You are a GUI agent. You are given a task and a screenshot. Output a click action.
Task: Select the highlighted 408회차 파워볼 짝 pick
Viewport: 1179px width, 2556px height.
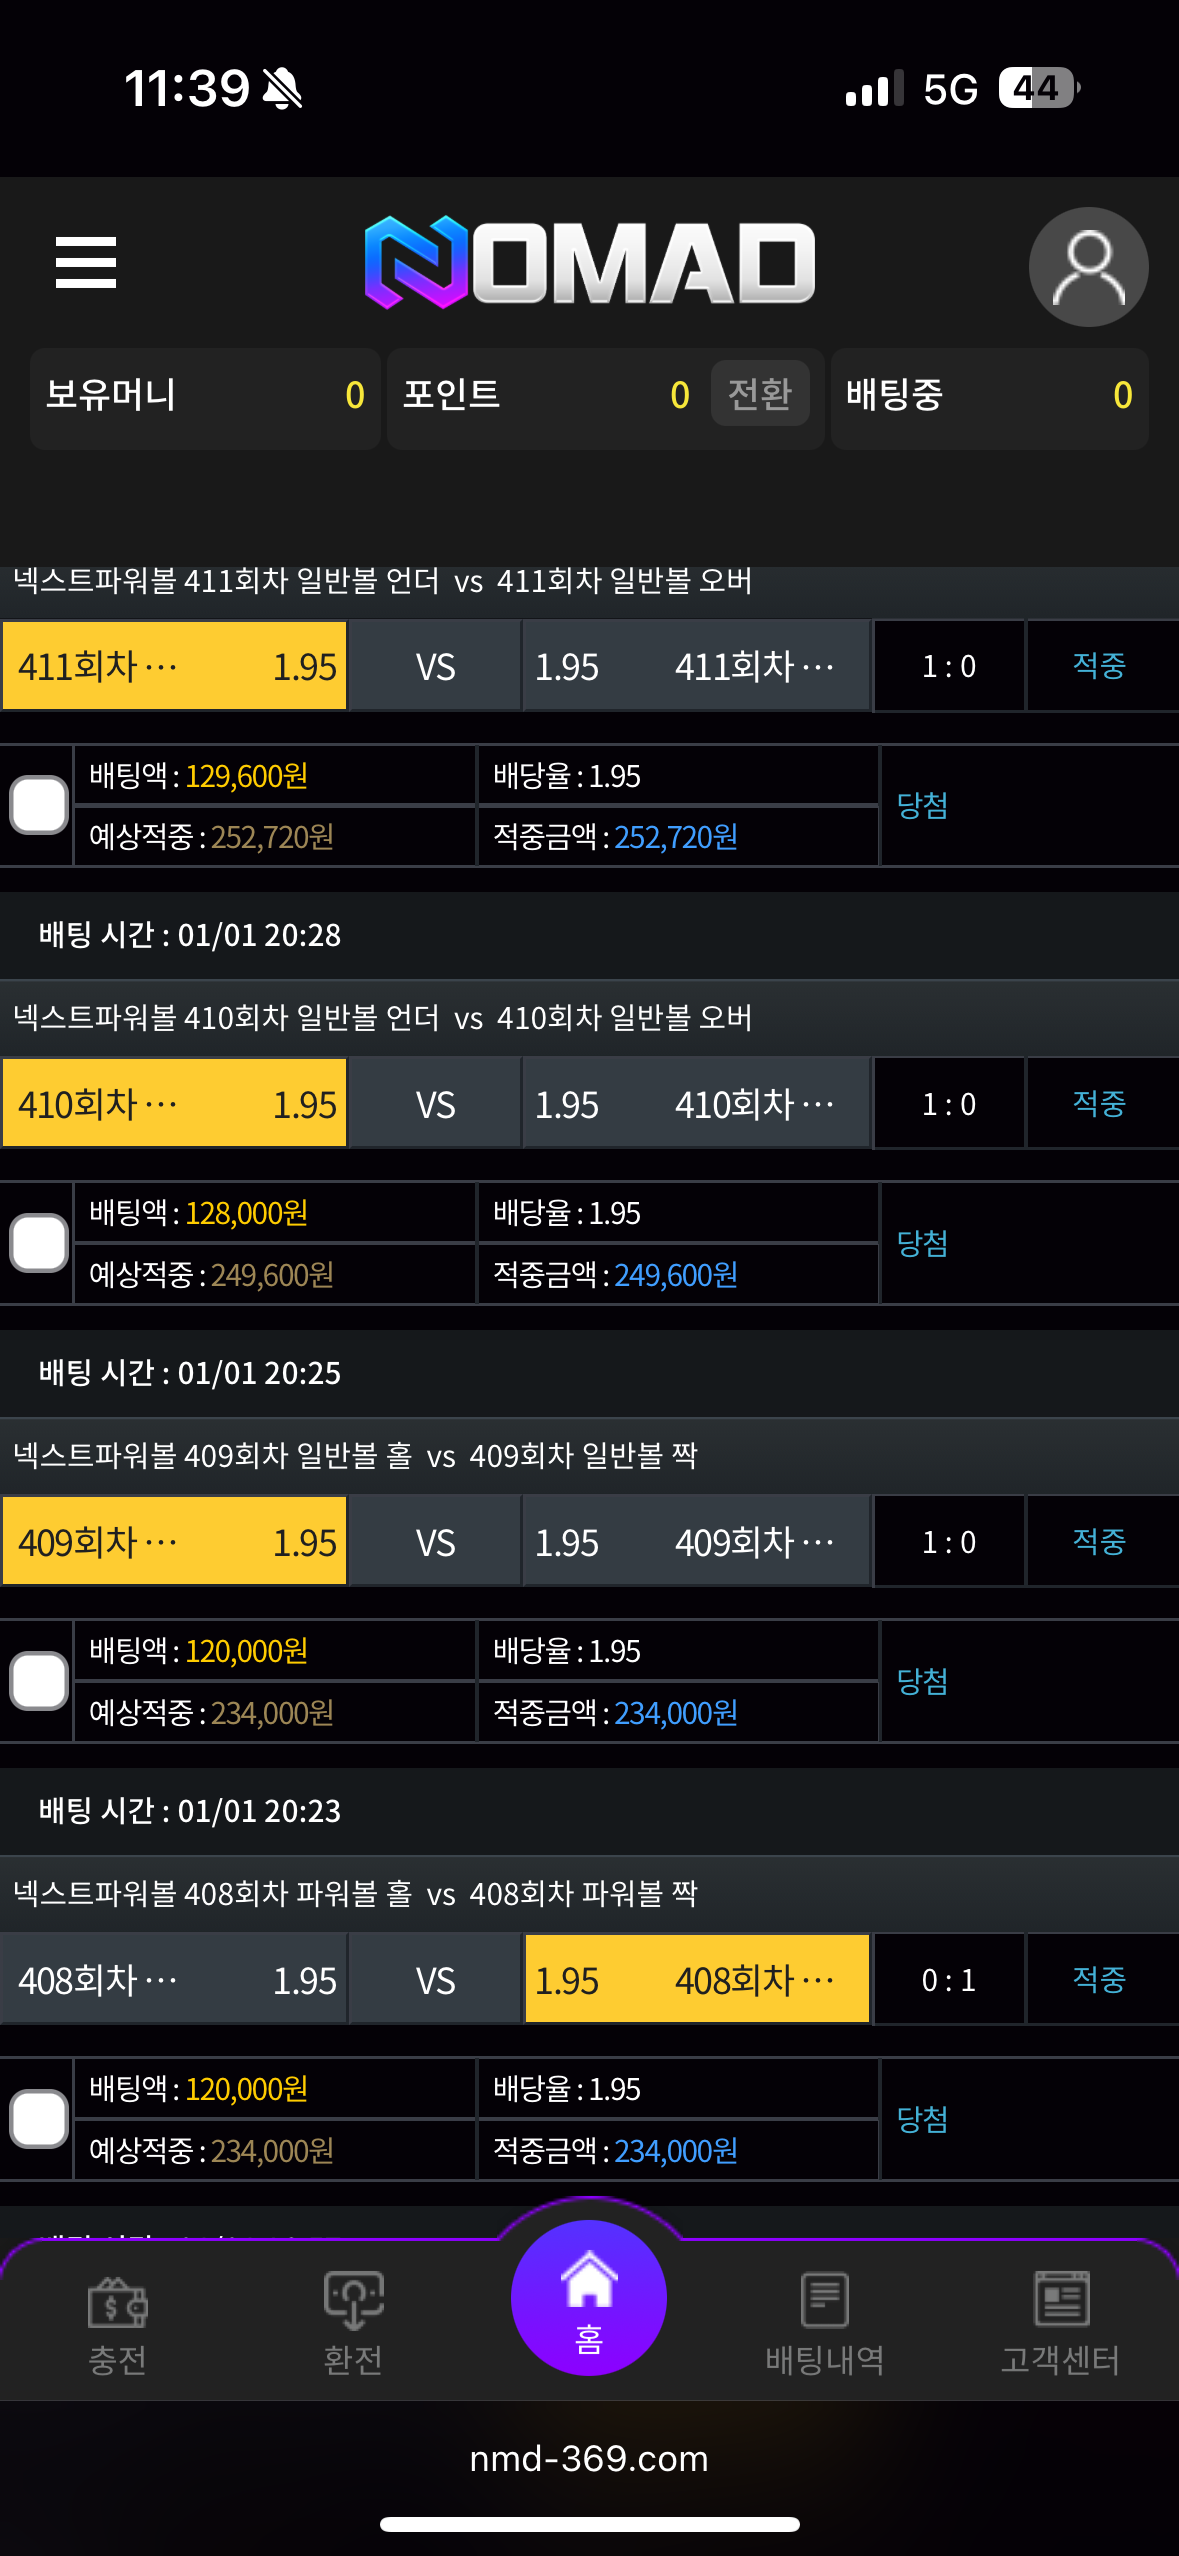pyautogui.click(x=697, y=1980)
